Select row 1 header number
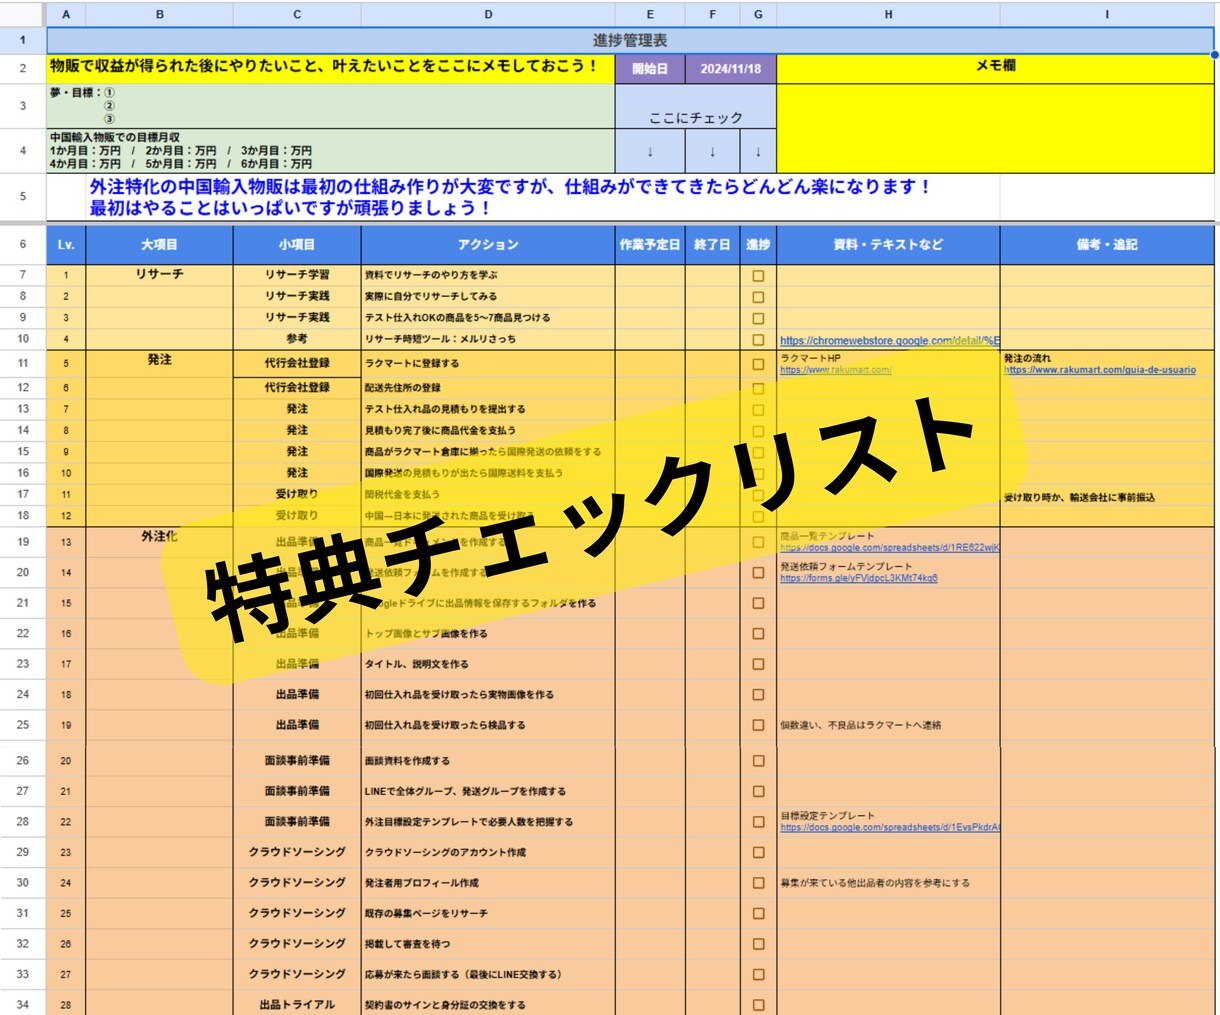This screenshot has height=1015, width=1220. [23, 41]
